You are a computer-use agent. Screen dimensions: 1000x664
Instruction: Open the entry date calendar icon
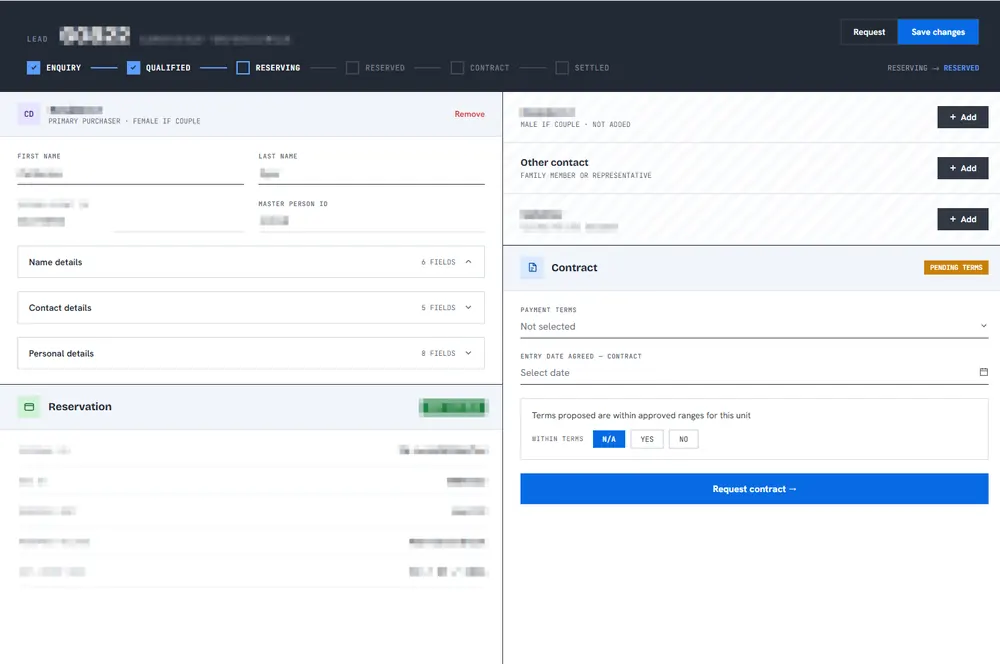point(983,372)
